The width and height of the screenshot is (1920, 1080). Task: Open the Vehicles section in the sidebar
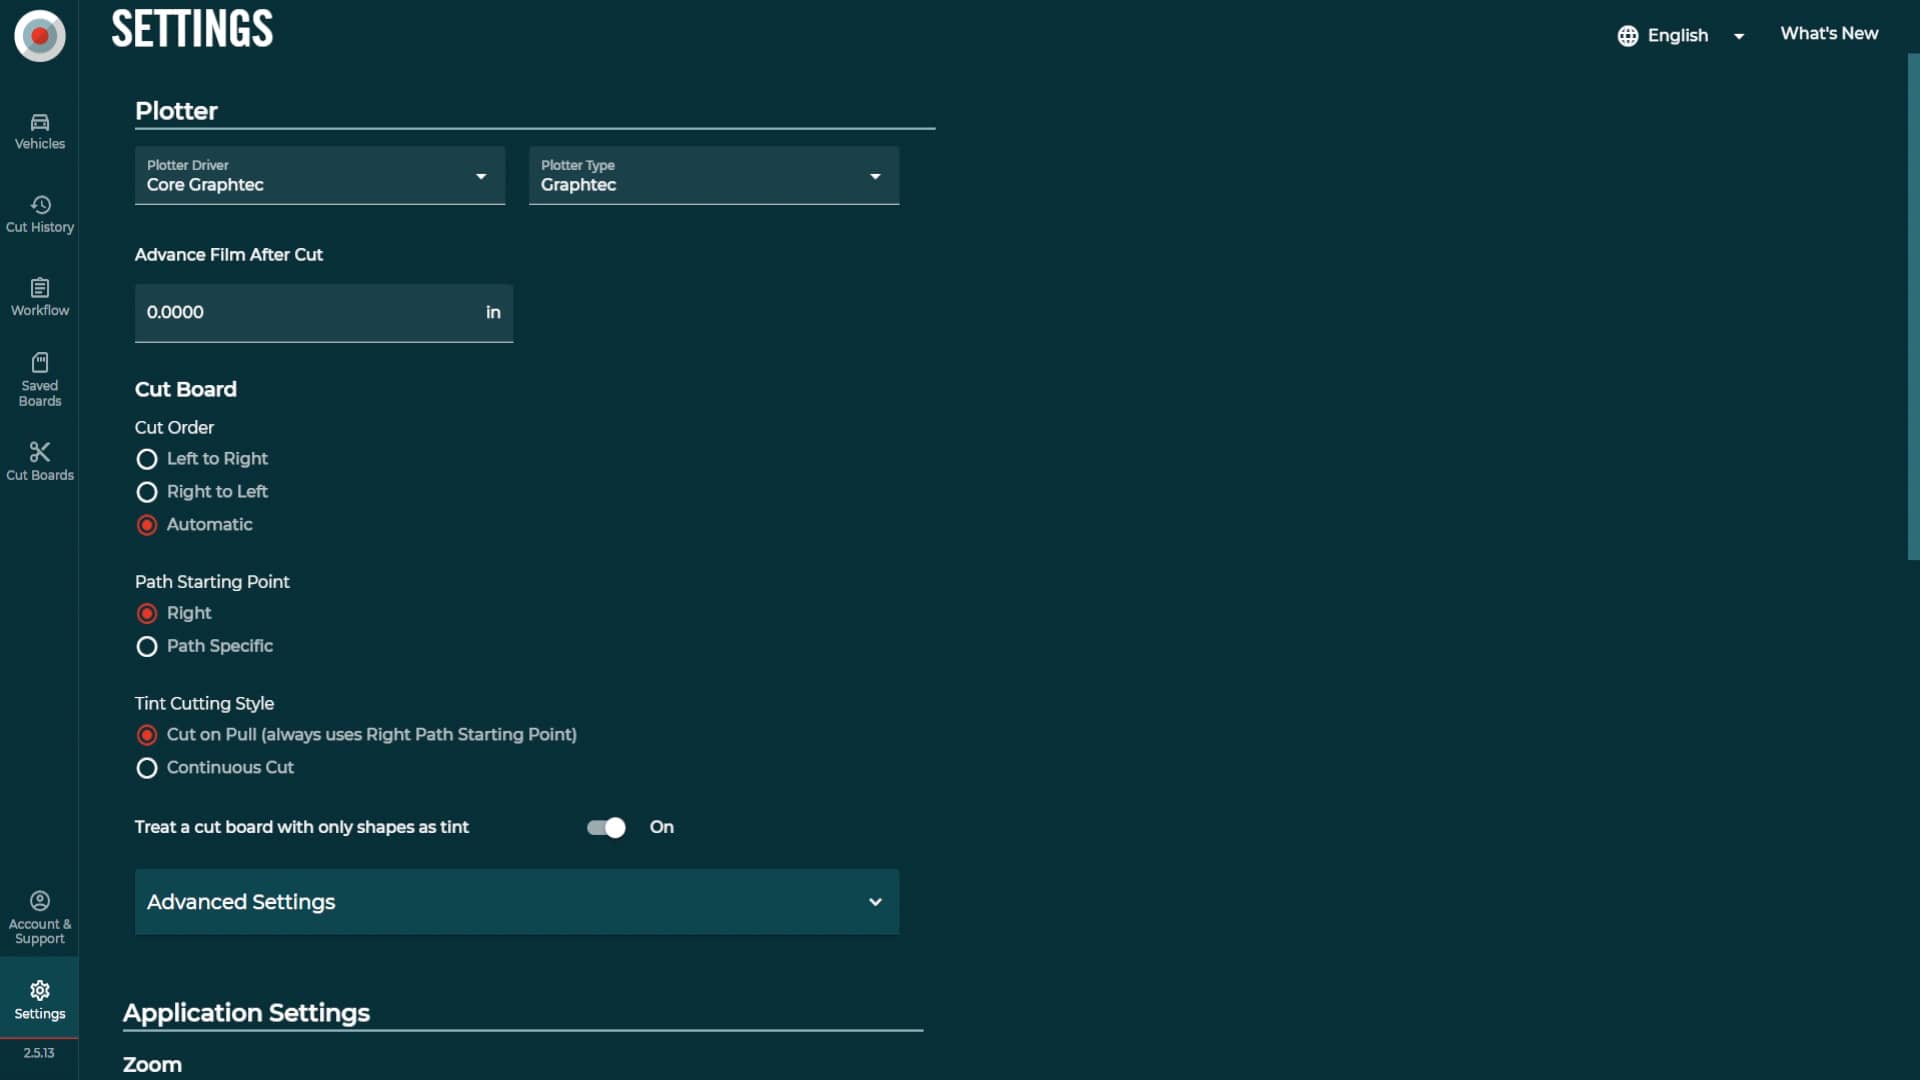[x=39, y=131]
